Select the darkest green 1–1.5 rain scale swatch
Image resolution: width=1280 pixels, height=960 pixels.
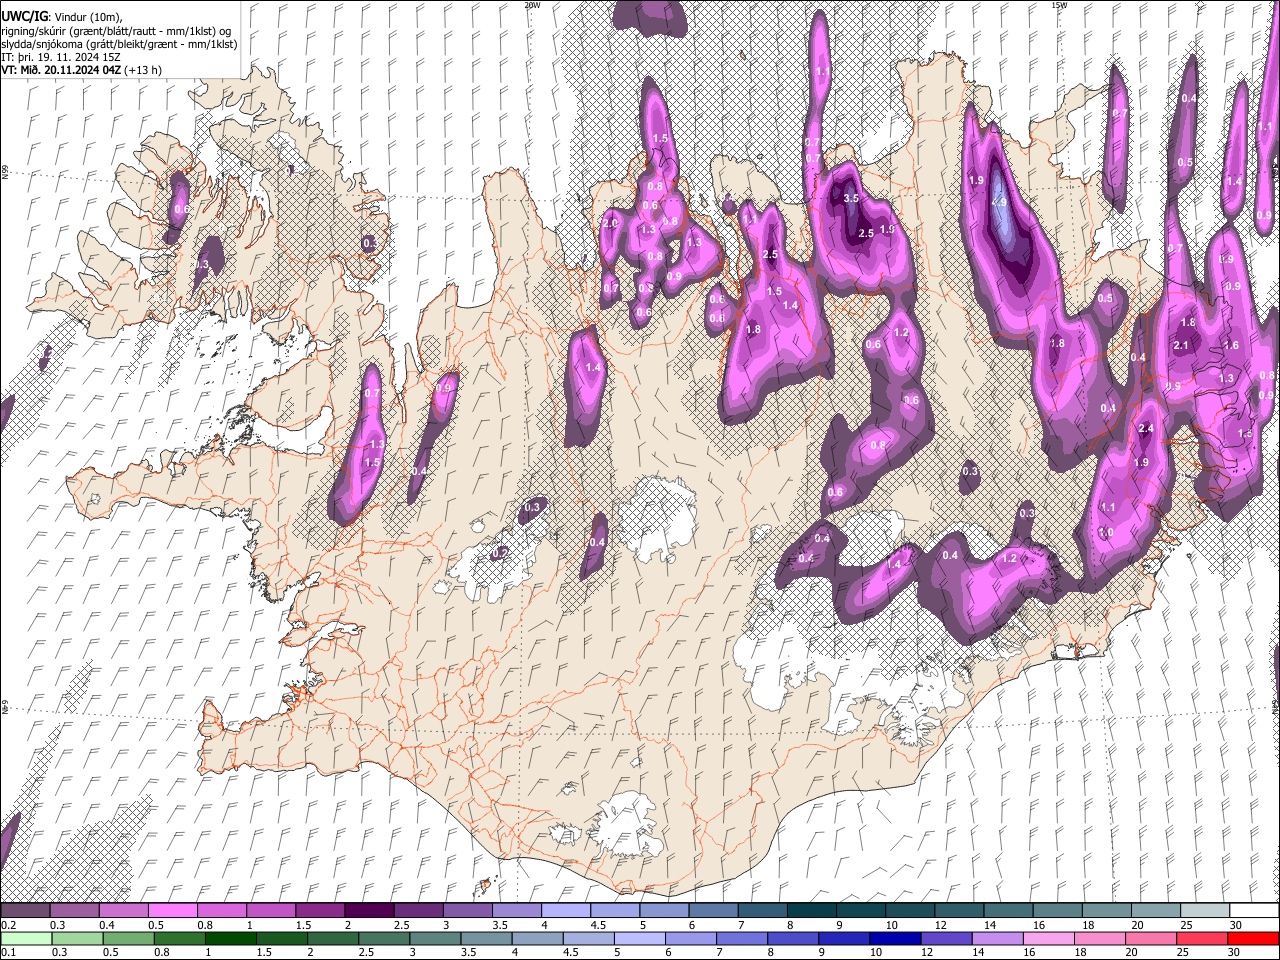pyautogui.click(x=230, y=938)
